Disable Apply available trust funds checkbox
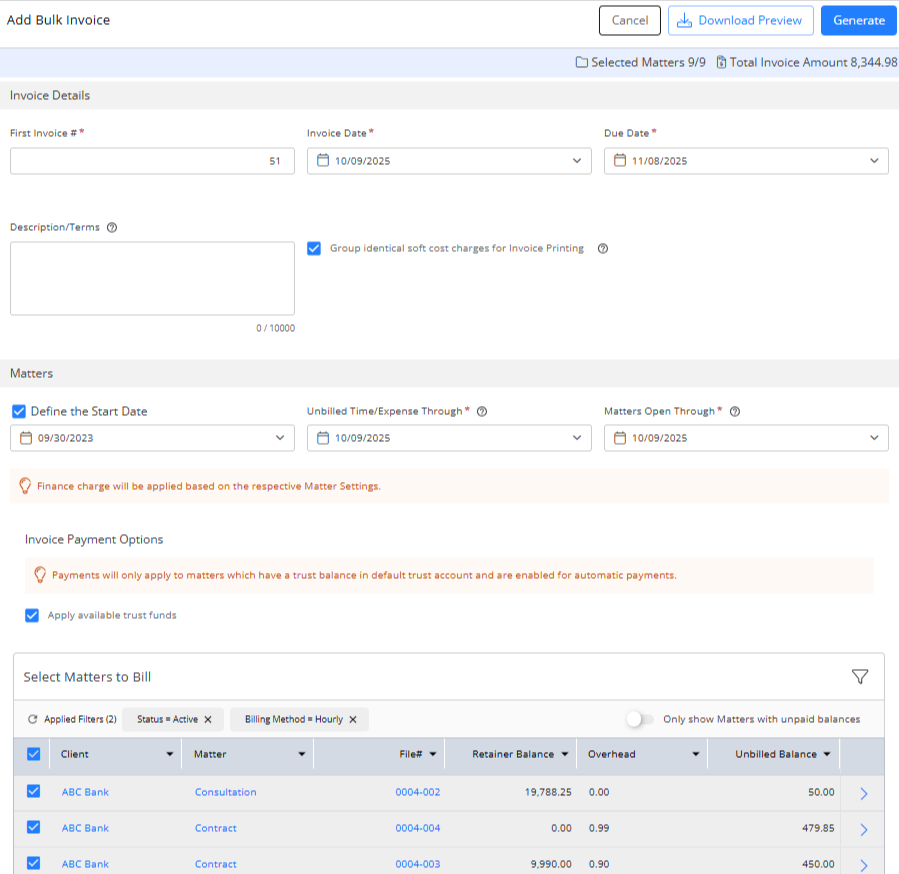This screenshot has height=874, width=899. coord(32,616)
